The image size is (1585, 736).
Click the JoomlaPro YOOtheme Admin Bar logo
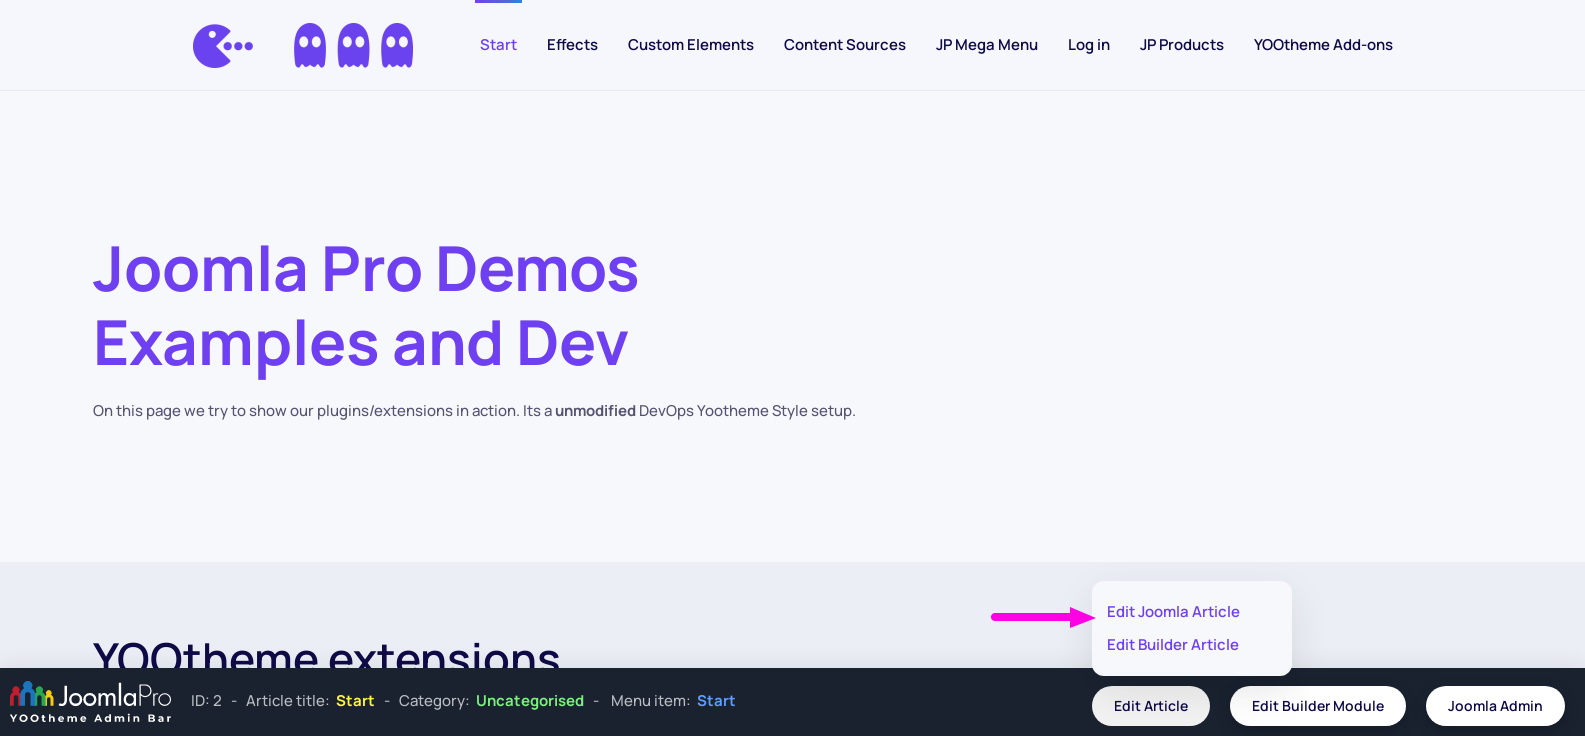[x=91, y=702]
